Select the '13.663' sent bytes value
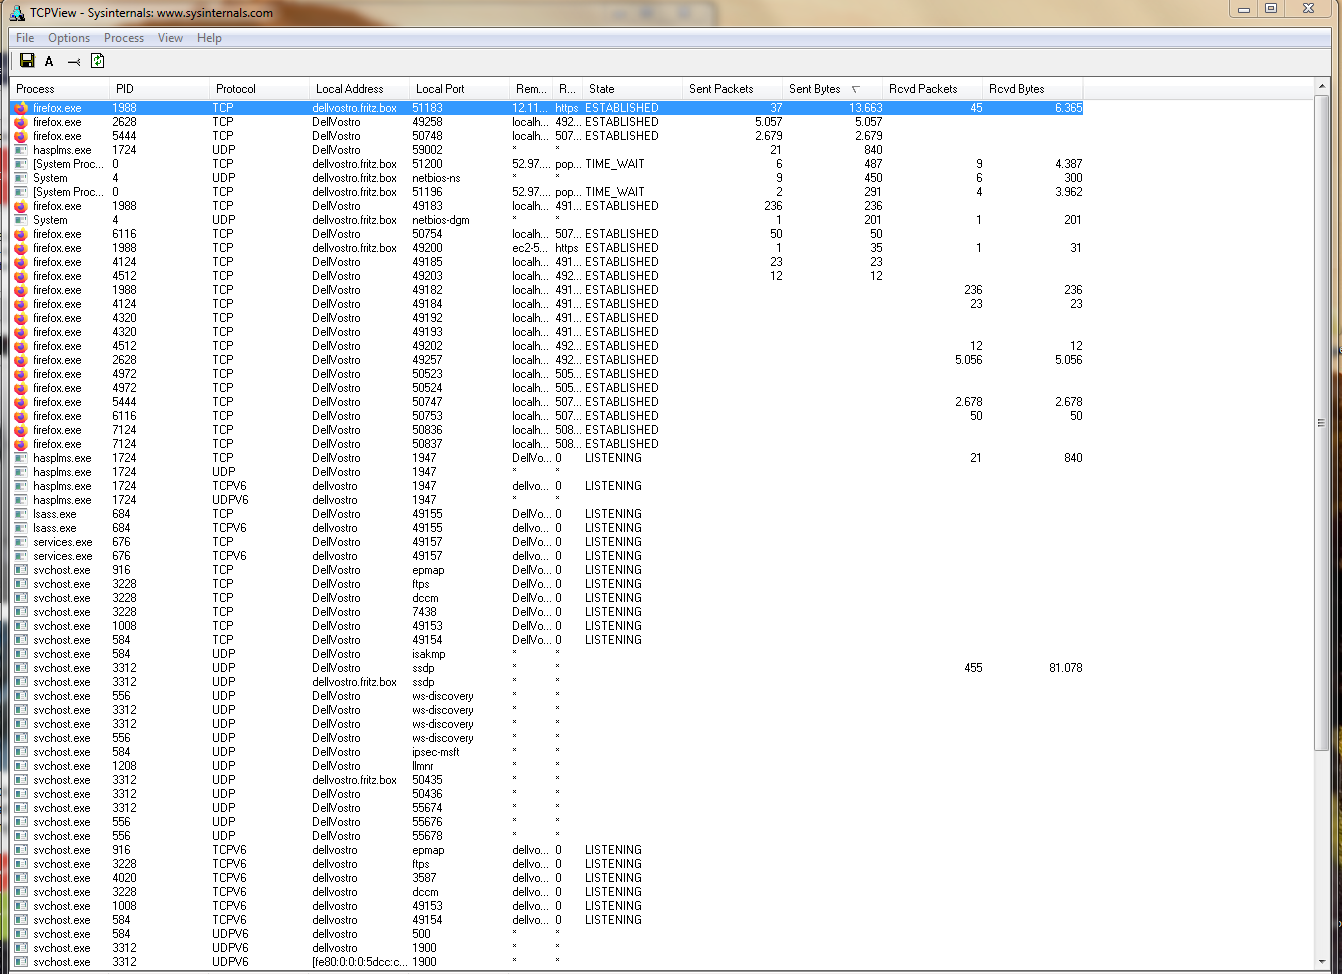 (x=866, y=108)
